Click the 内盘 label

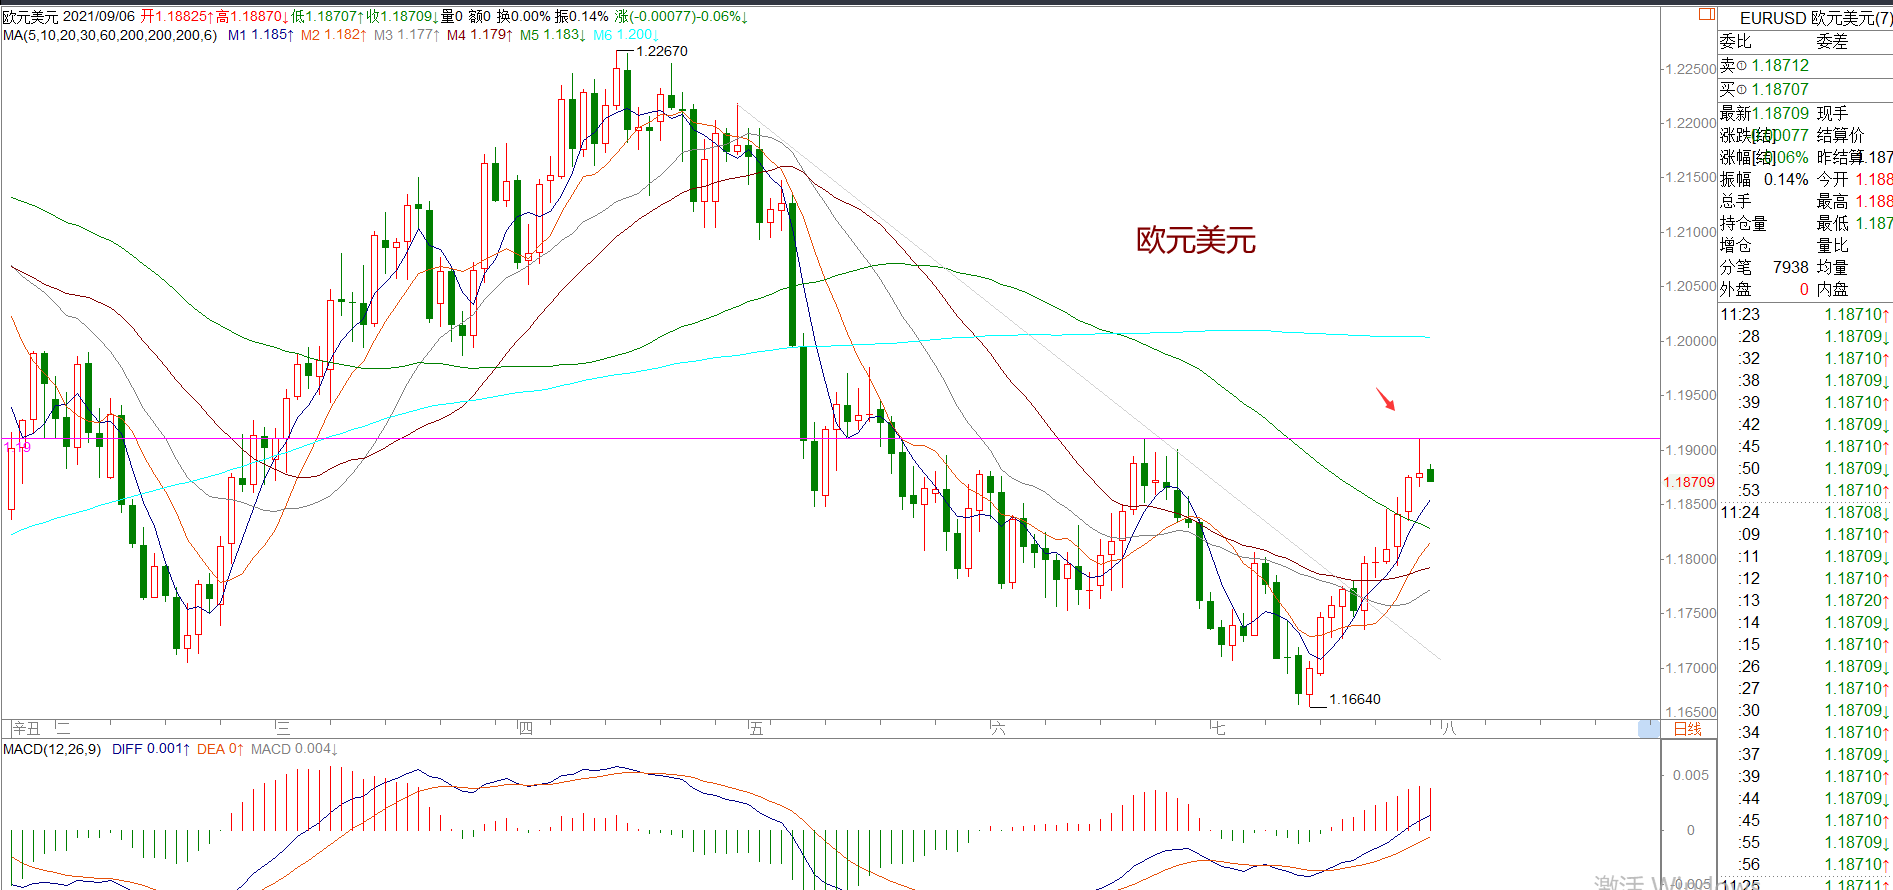(x=1832, y=289)
